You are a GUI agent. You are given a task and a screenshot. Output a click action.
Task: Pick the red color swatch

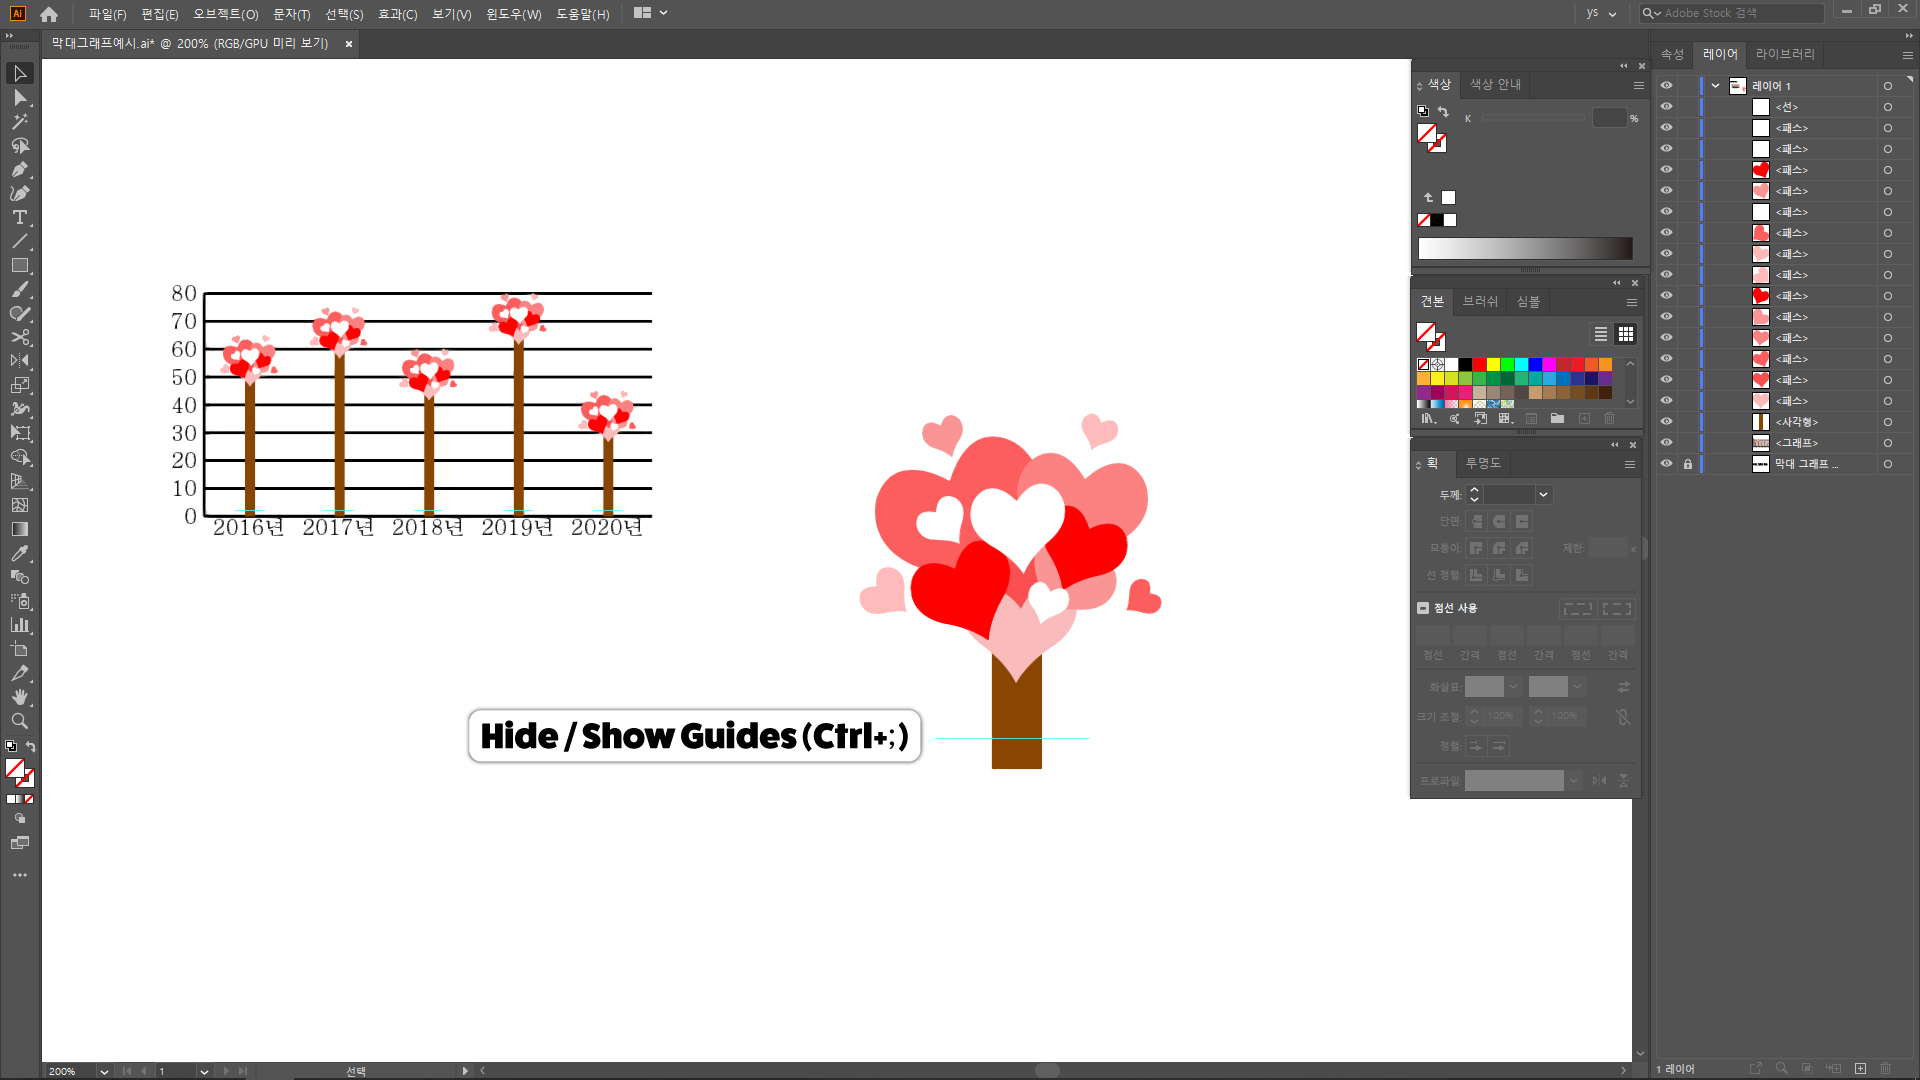click(x=1479, y=365)
